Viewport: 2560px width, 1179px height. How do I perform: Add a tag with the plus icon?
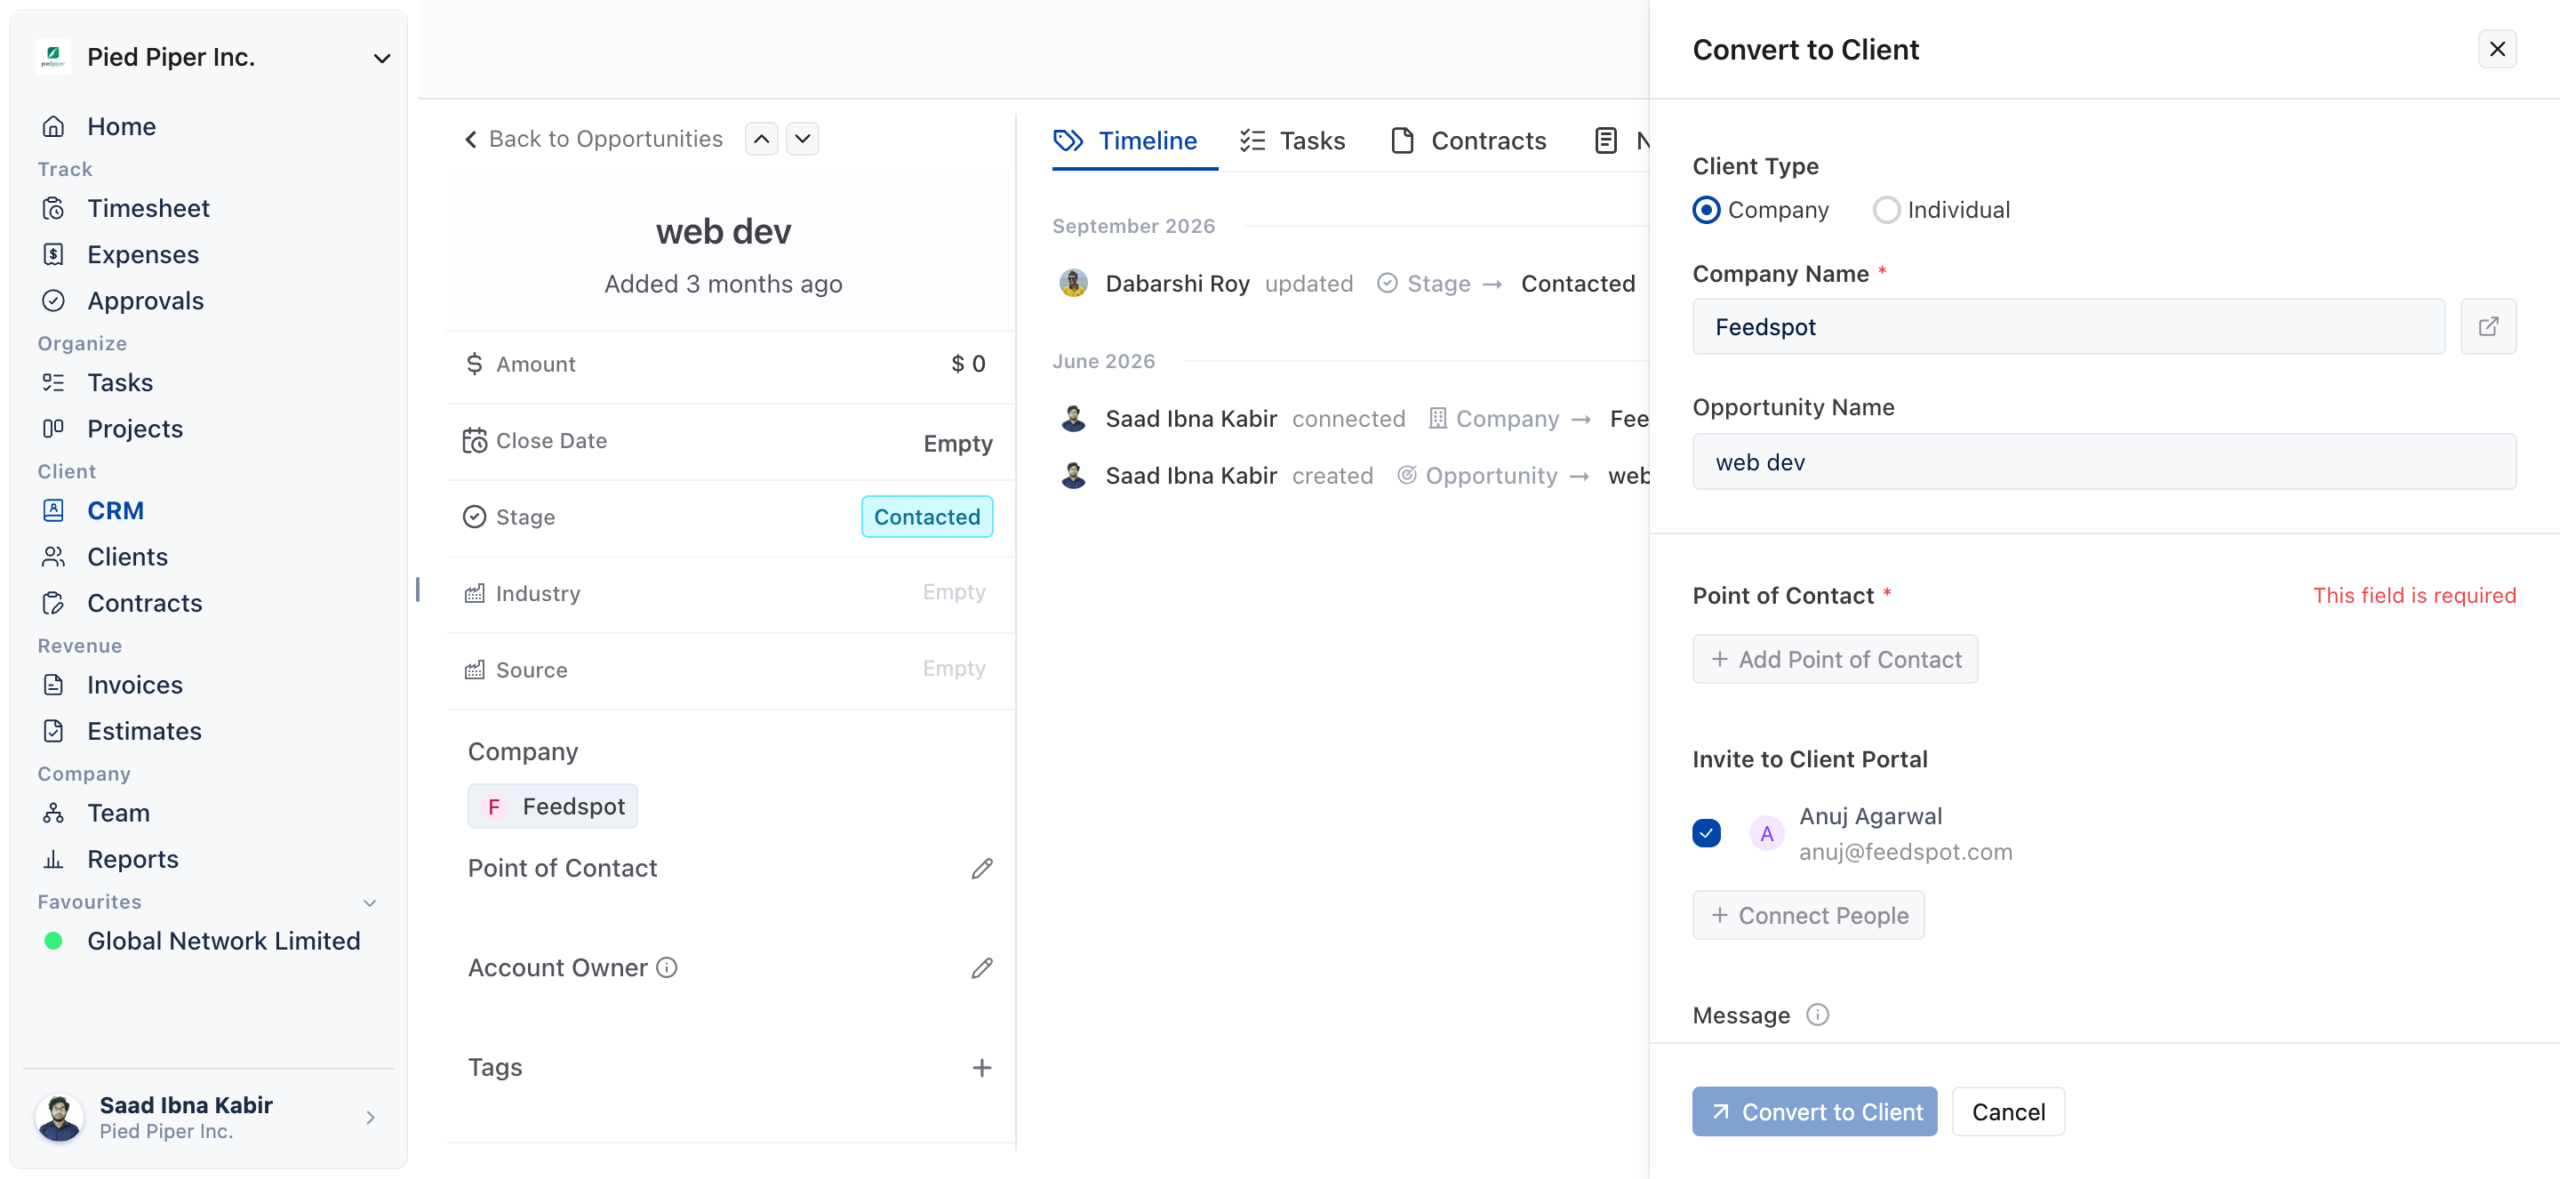coord(982,1067)
